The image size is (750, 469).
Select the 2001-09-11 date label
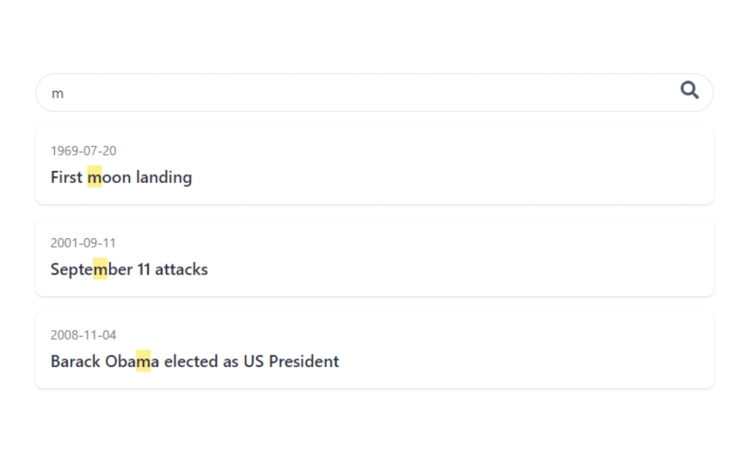[83, 243]
